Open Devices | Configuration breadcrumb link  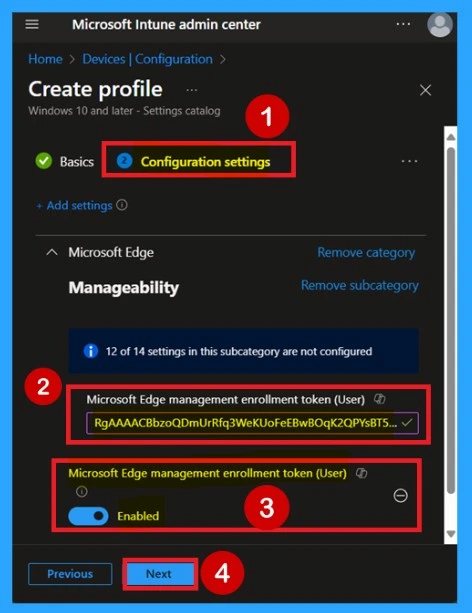click(147, 59)
